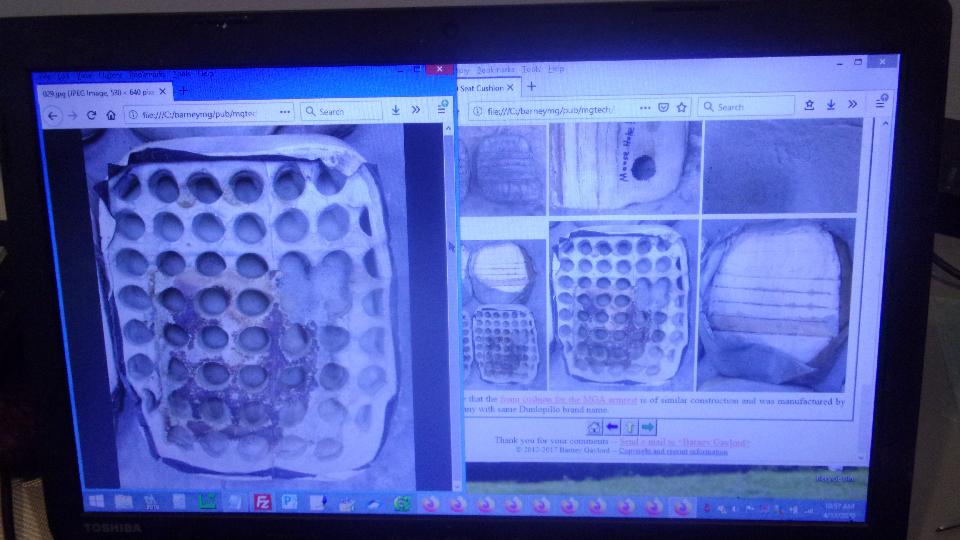Save page to Pocket in right browser
This screenshot has width=960, height=540.
[x=663, y=107]
